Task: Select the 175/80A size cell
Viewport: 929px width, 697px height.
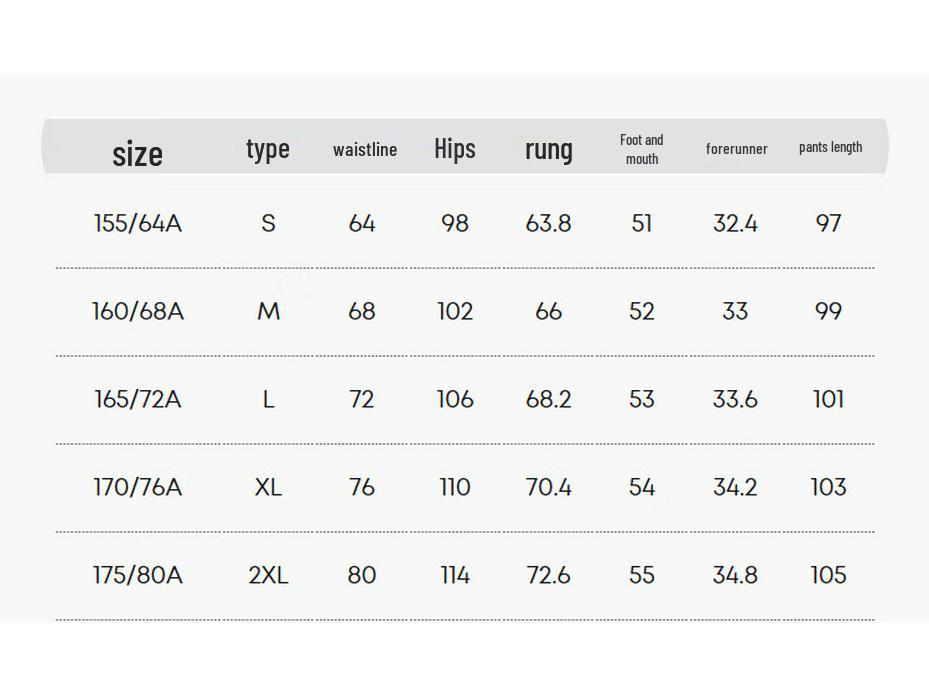Action: click(138, 575)
